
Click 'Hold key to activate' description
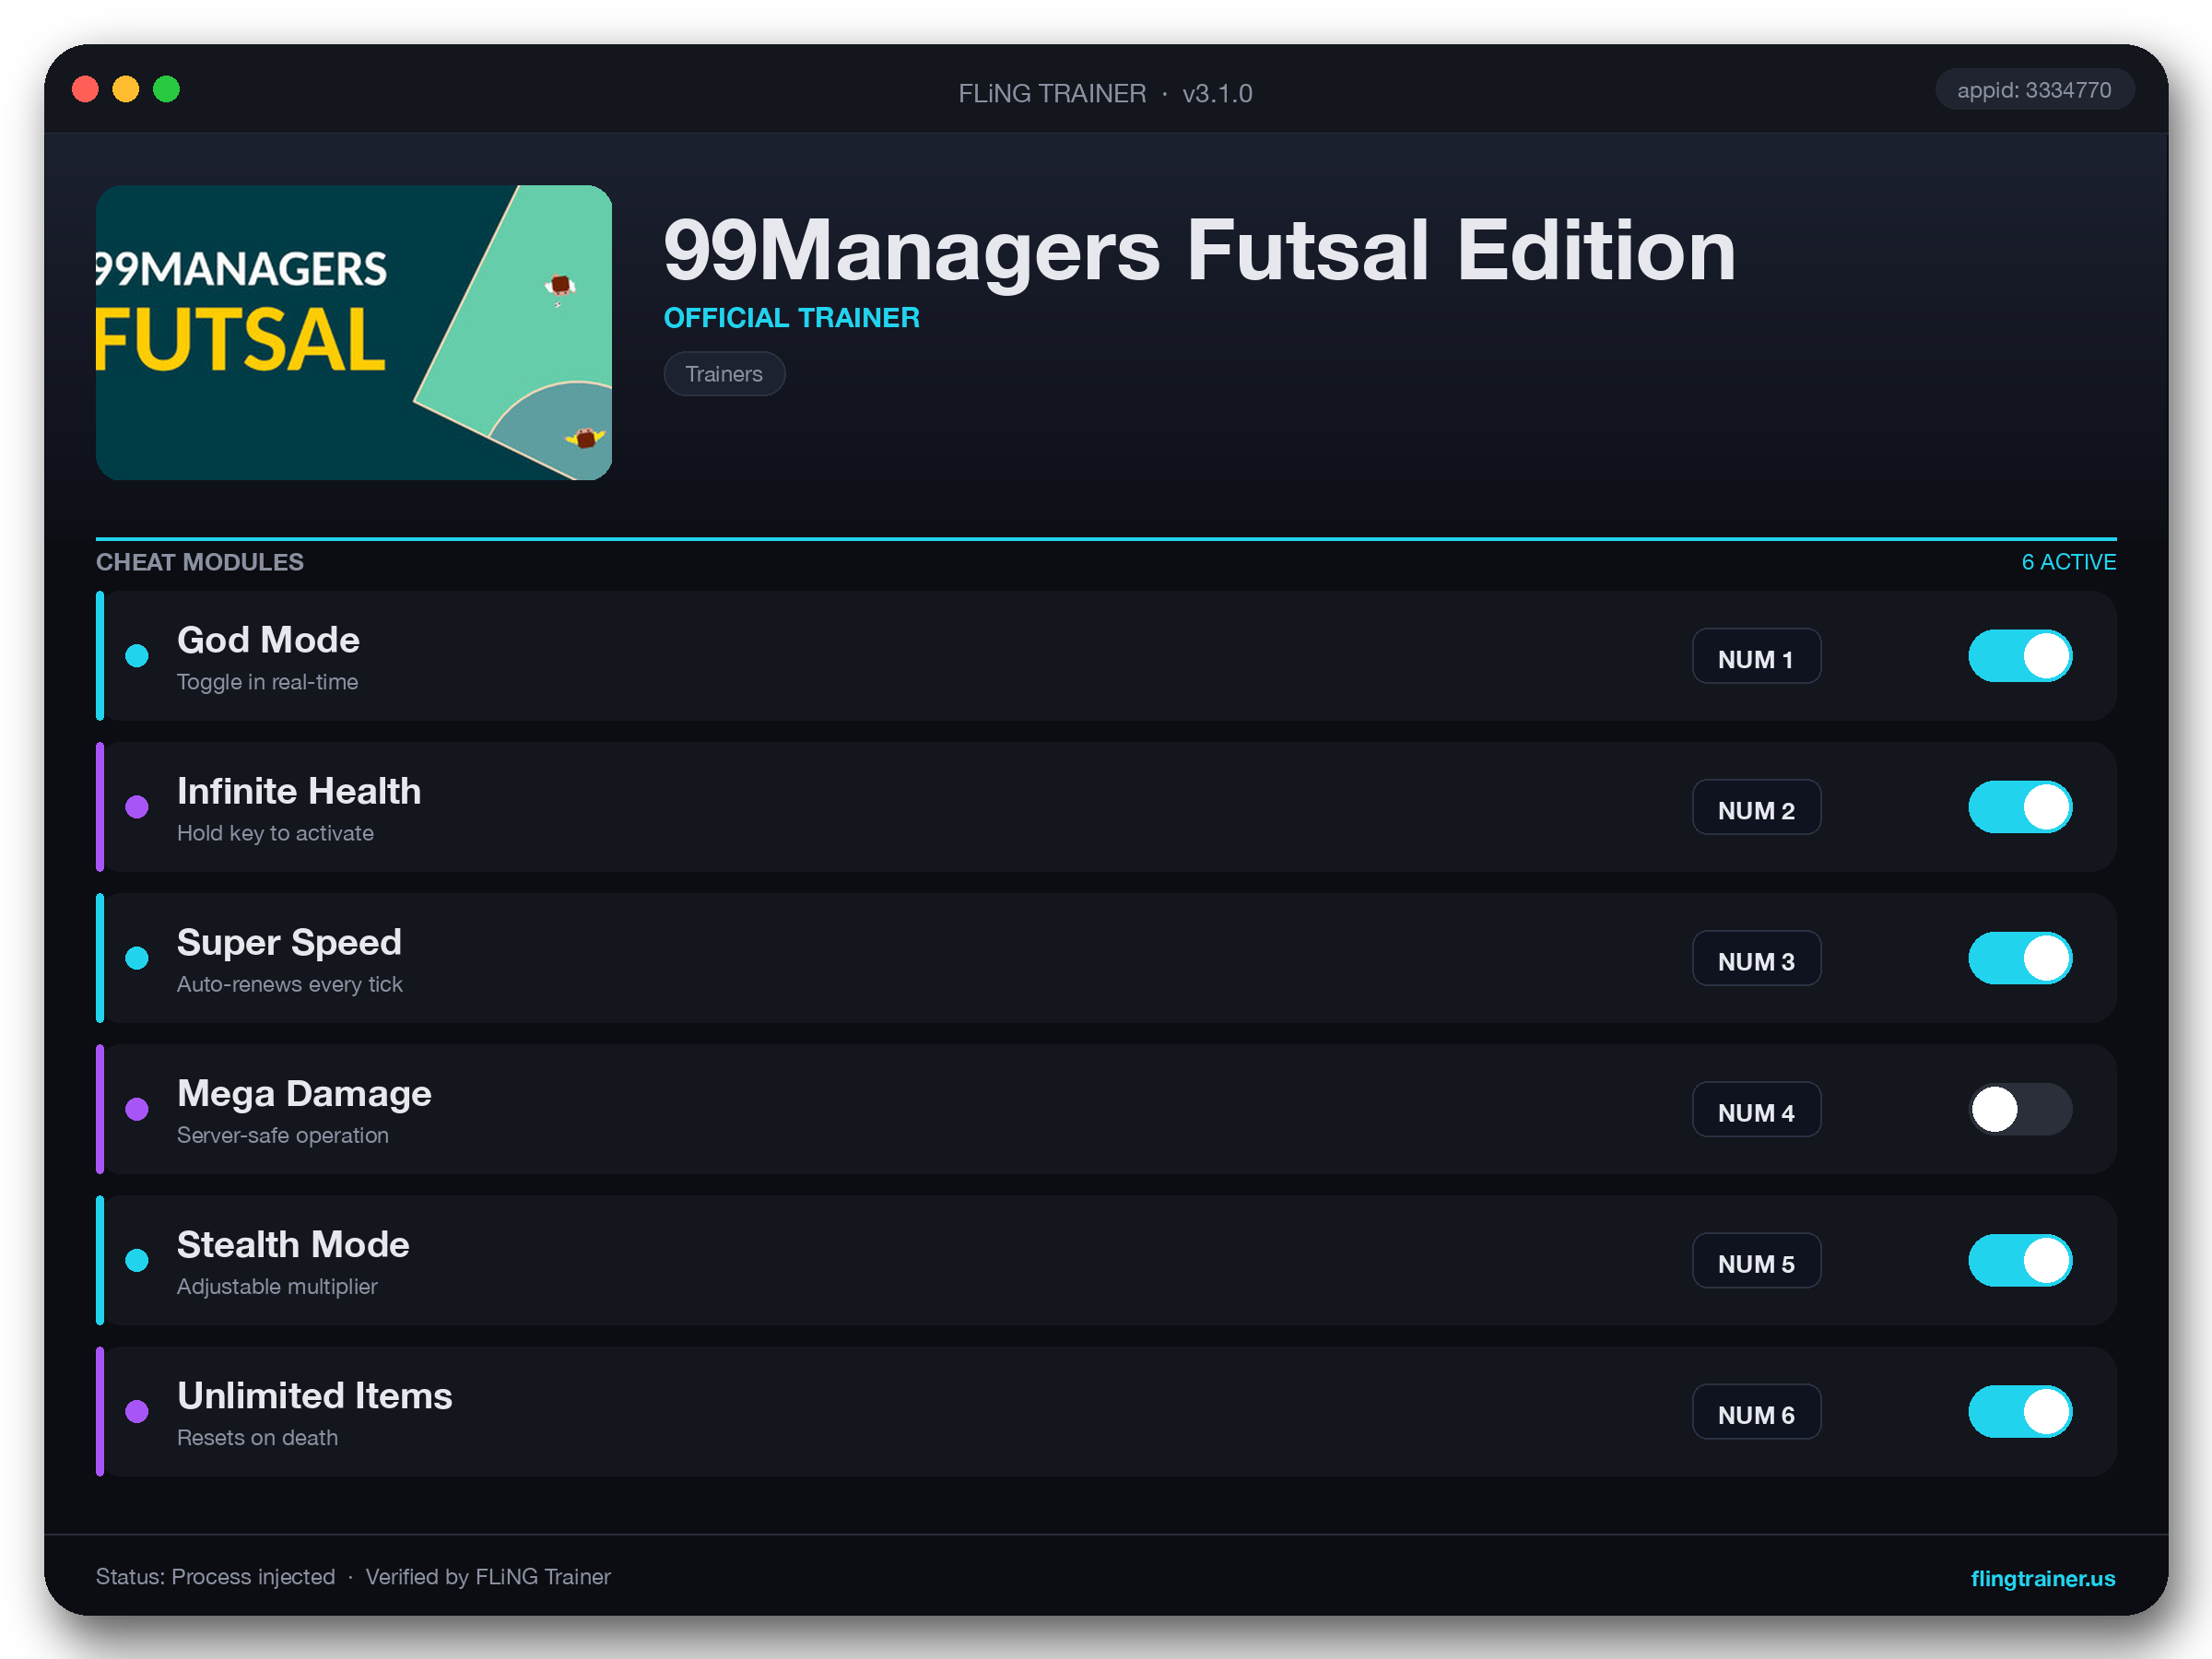(x=275, y=833)
